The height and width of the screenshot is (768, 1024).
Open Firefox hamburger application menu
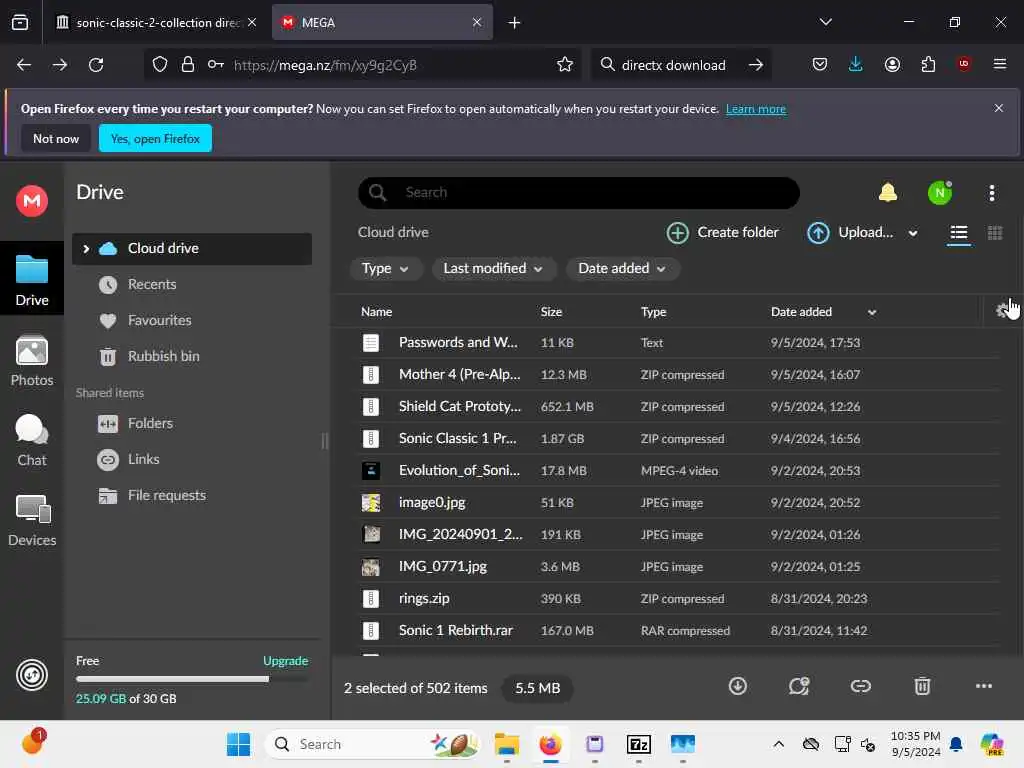click(1000, 64)
